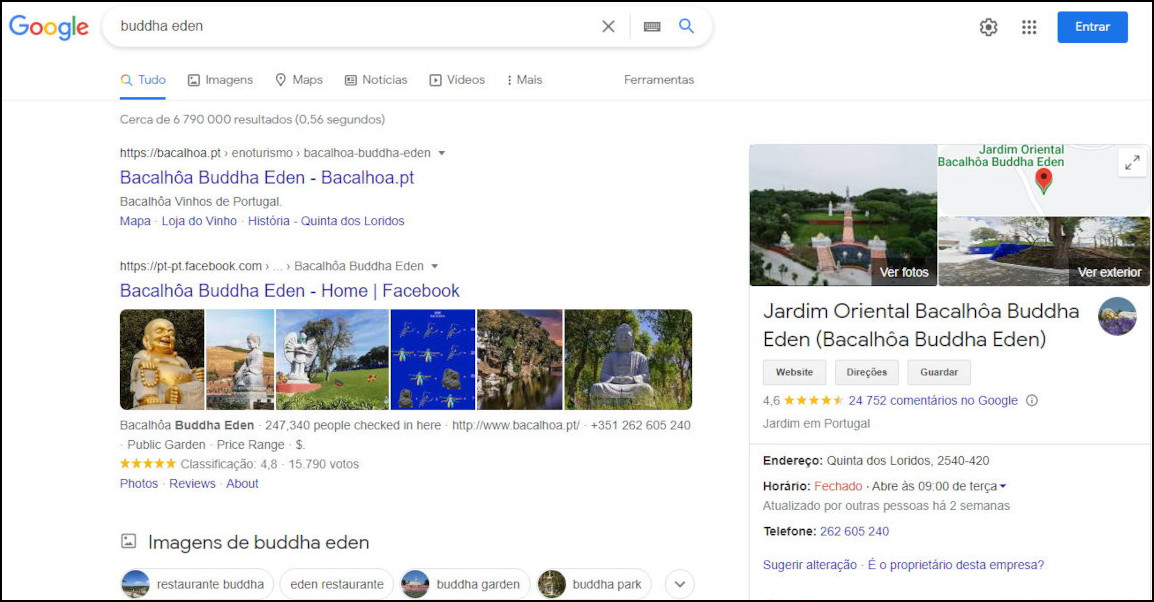
Task: Open Bacalhôa Buddha Eden - Bacalhoa.pt result
Action: pos(267,178)
